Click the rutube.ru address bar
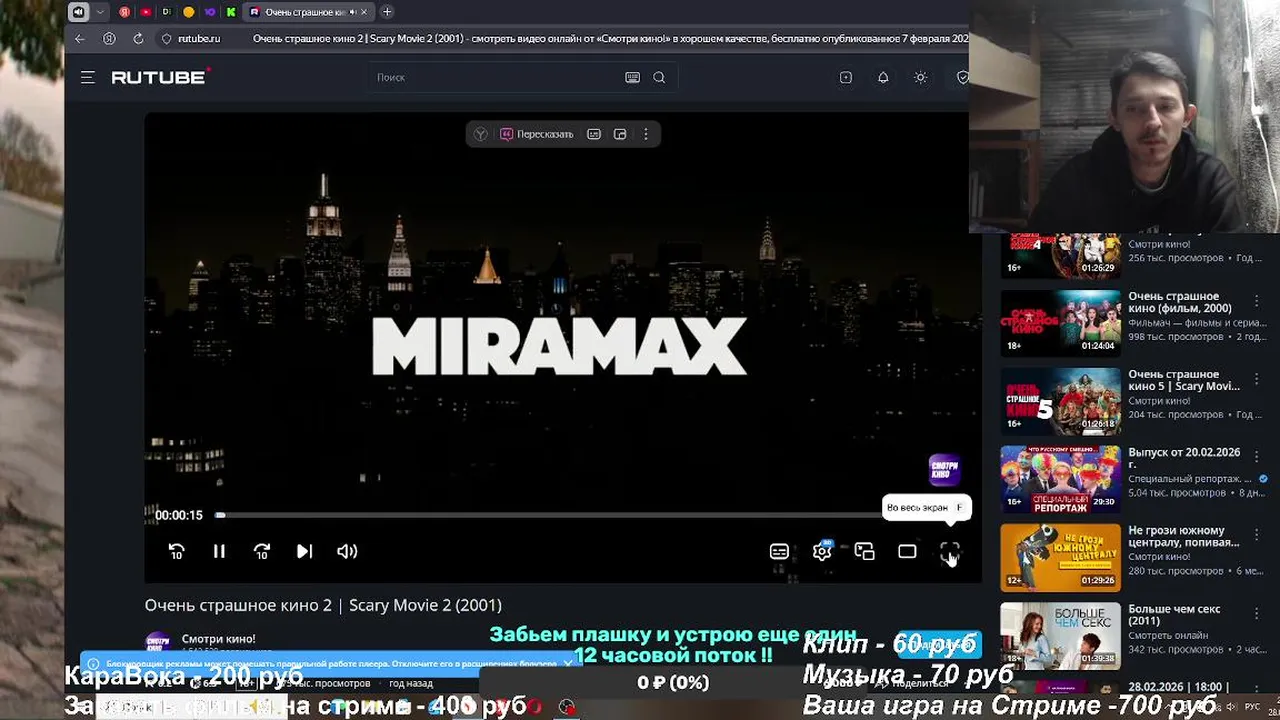The image size is (1280, 720). tap(199, 38)
